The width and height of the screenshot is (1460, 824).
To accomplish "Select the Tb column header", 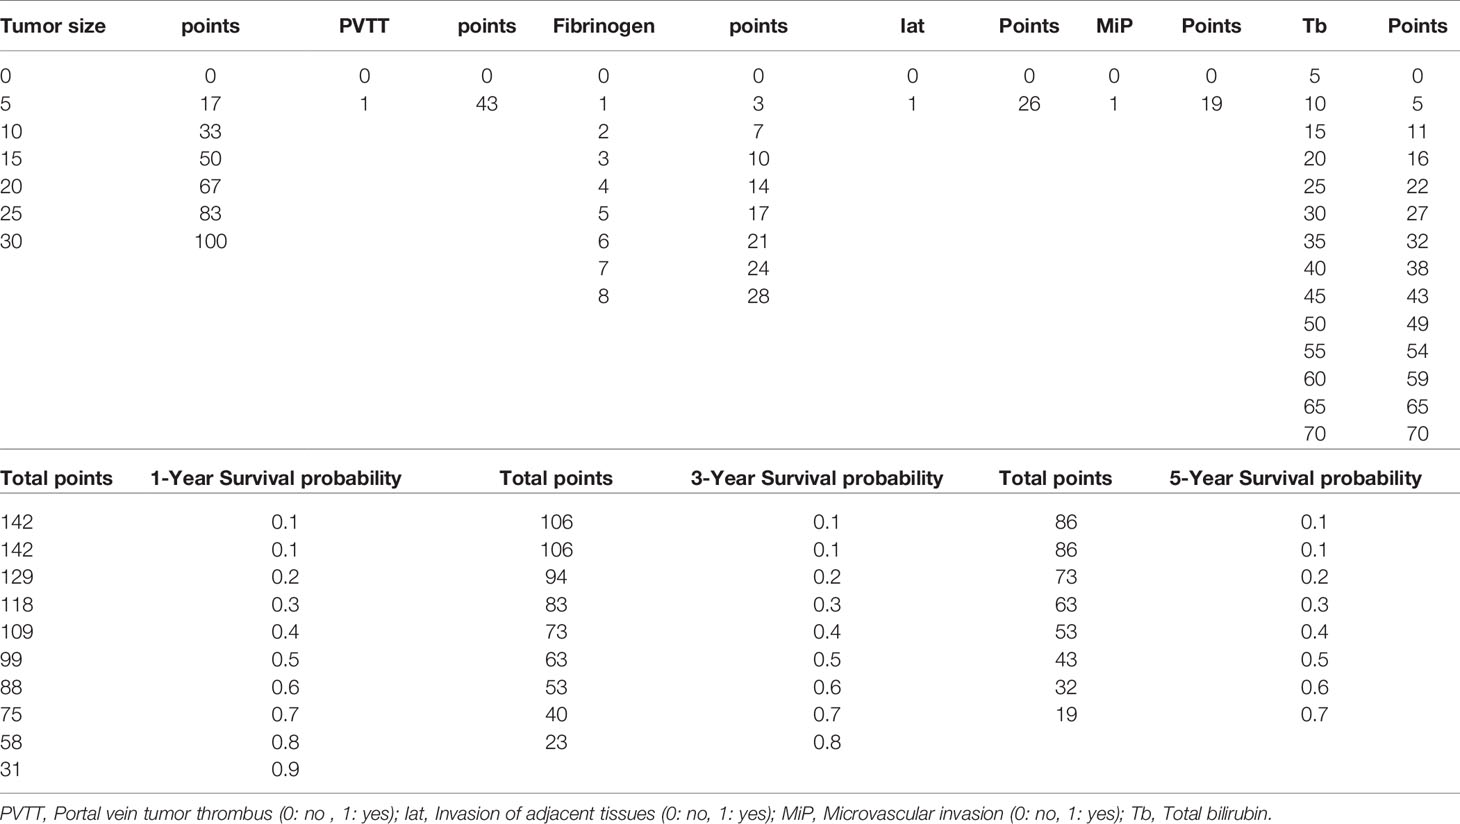I will click(x=1314, y=27).
